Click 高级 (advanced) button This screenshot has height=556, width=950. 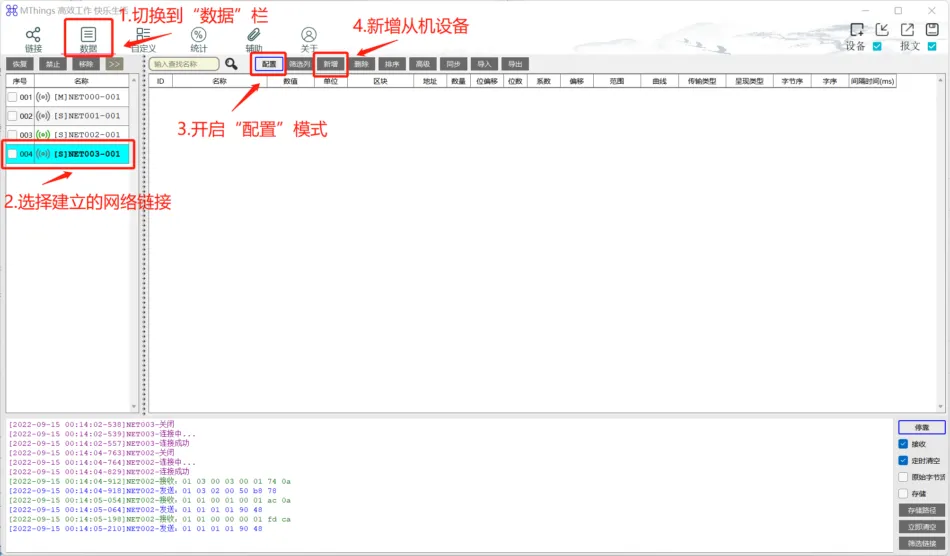(x=423, y=64)
